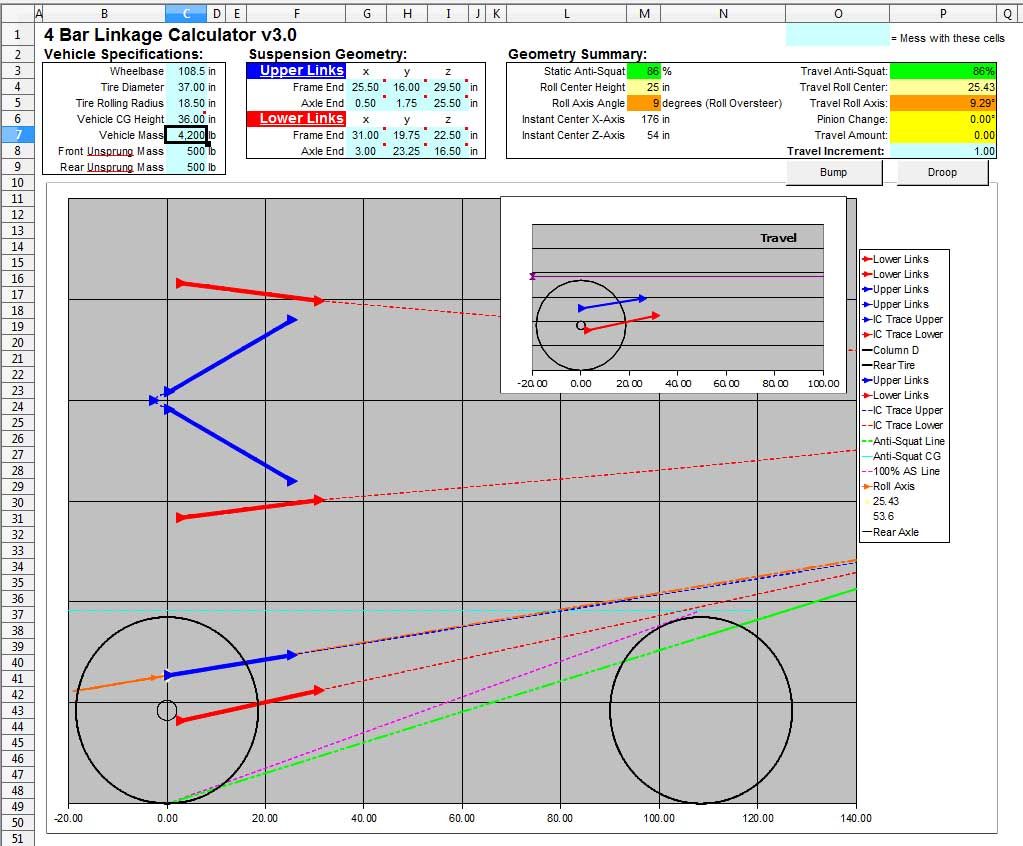This screenshot has height=846, width=1023.
Task: Click the 'Rear Axle' legend entry
Action: [891, 532]
